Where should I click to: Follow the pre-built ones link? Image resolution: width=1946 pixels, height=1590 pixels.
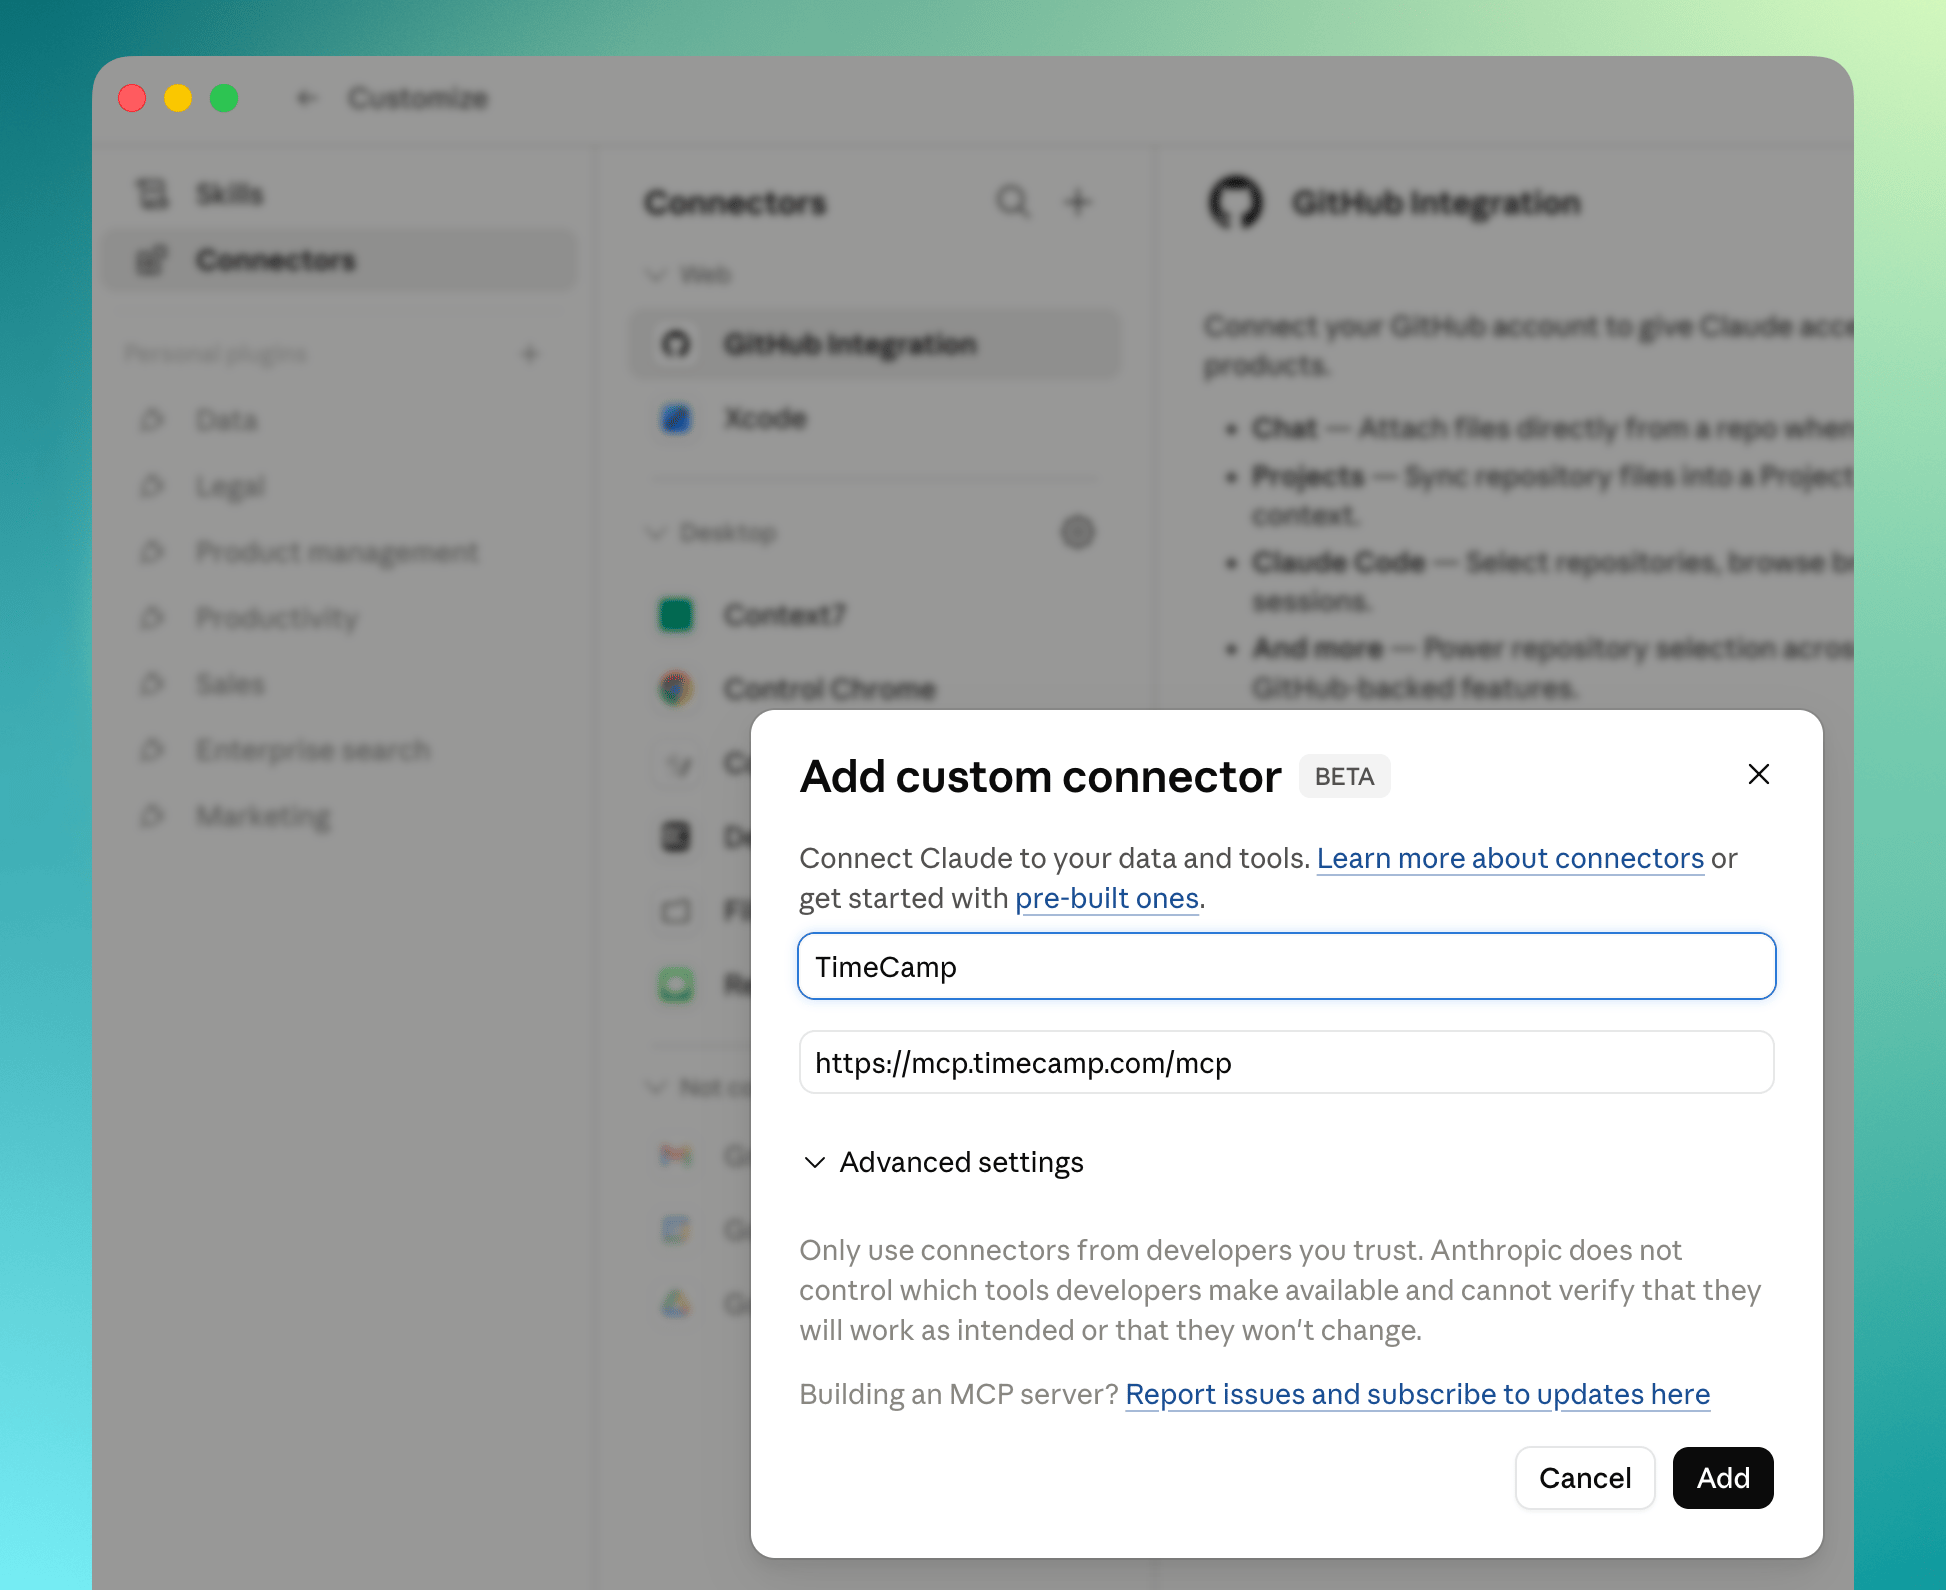pos(1107,898)
